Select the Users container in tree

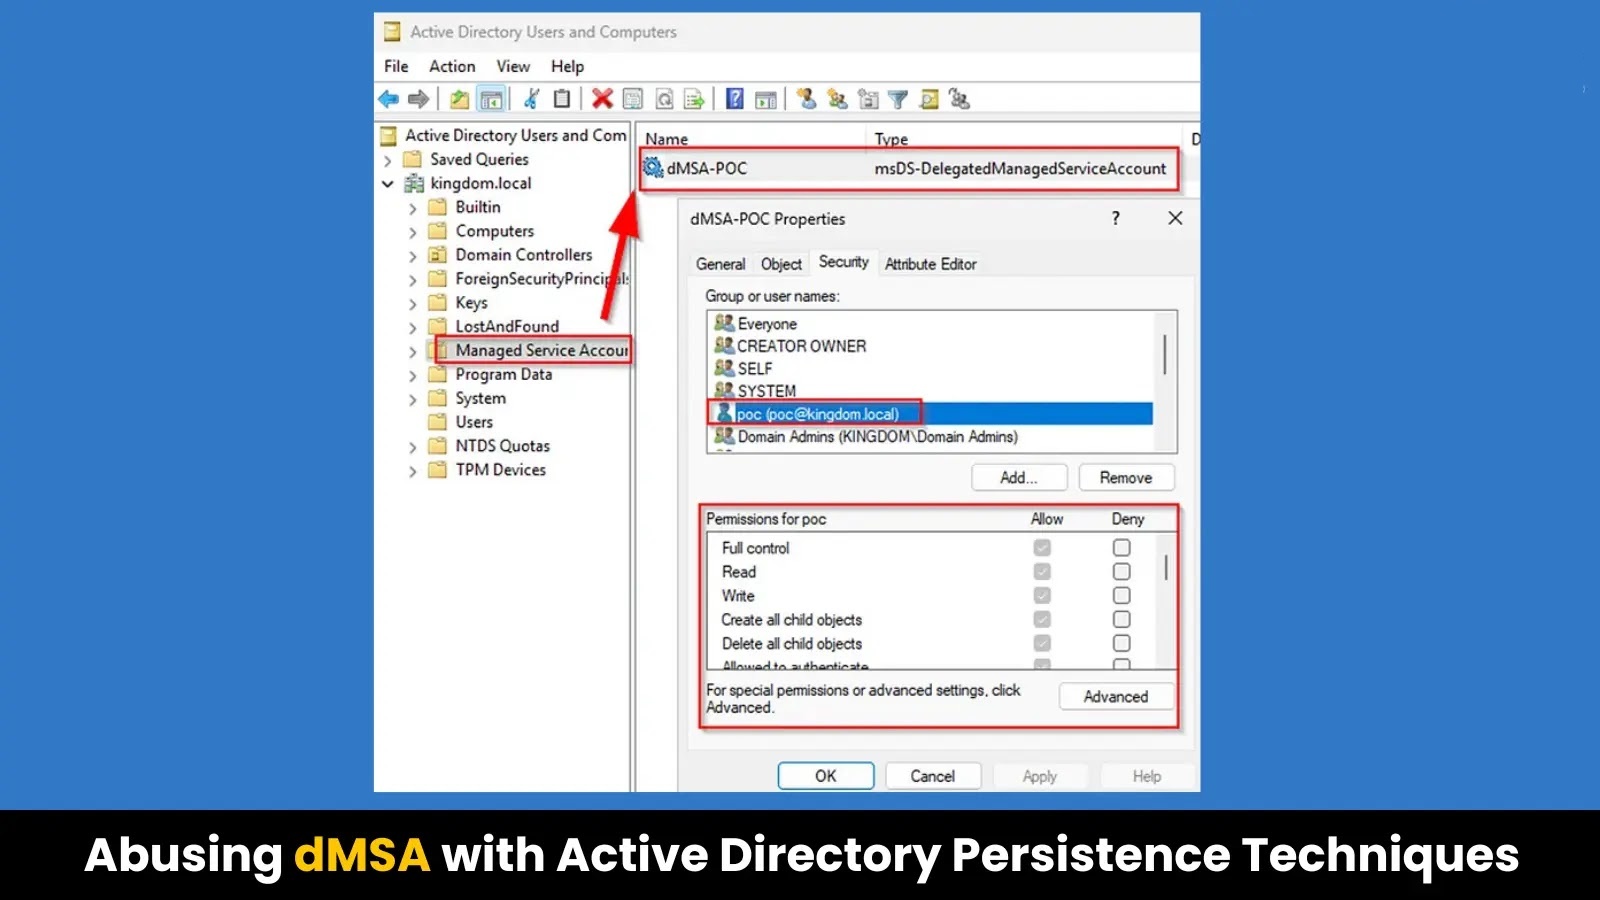click(474, 422)
